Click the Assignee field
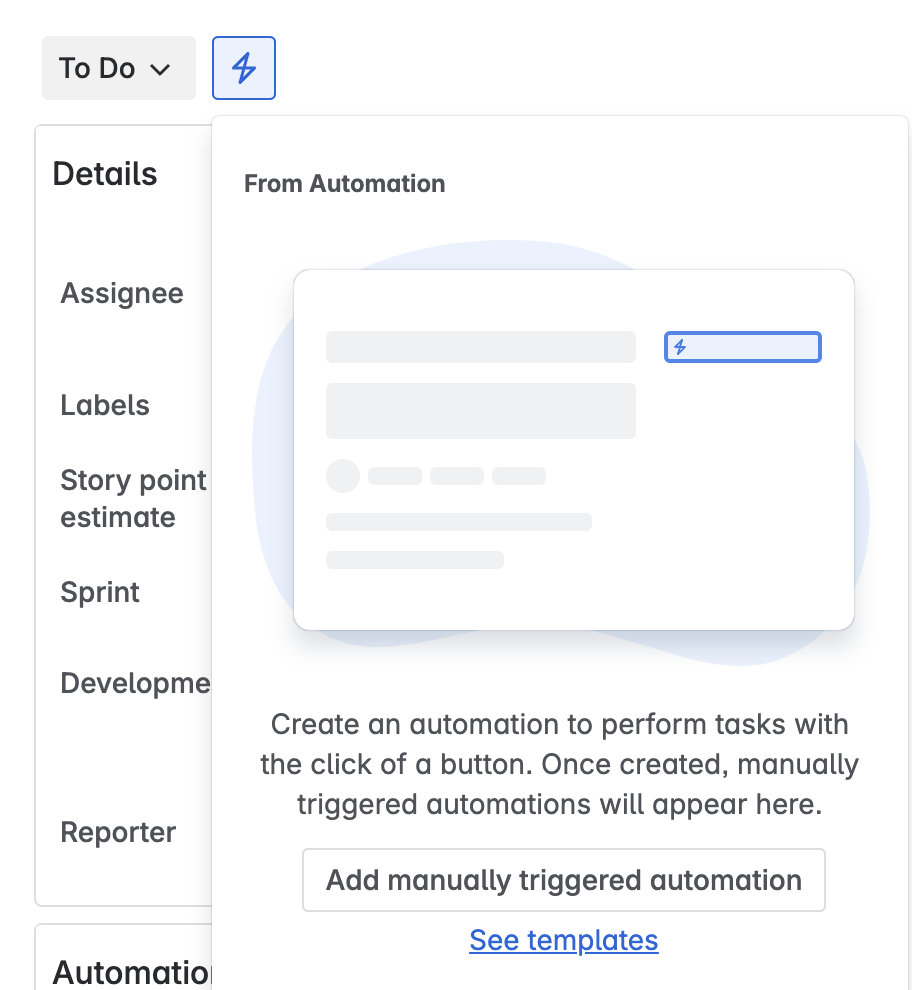The image size is (912, 990). 121,293
